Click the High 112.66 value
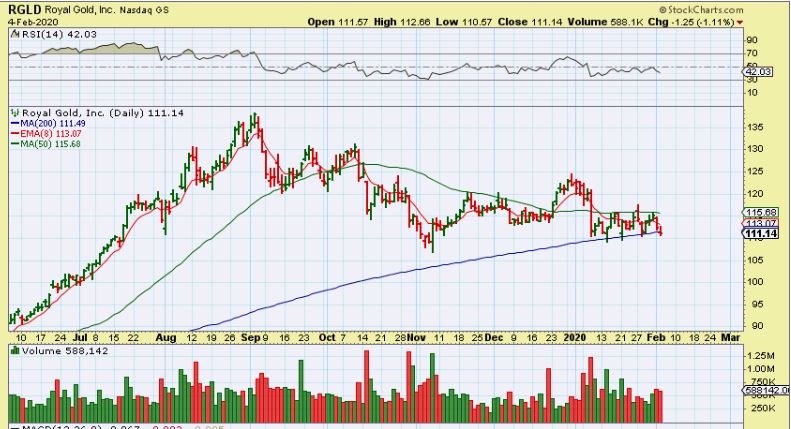Image resolution: width=791 pixels, height=429 pixels. click(402, 22)
